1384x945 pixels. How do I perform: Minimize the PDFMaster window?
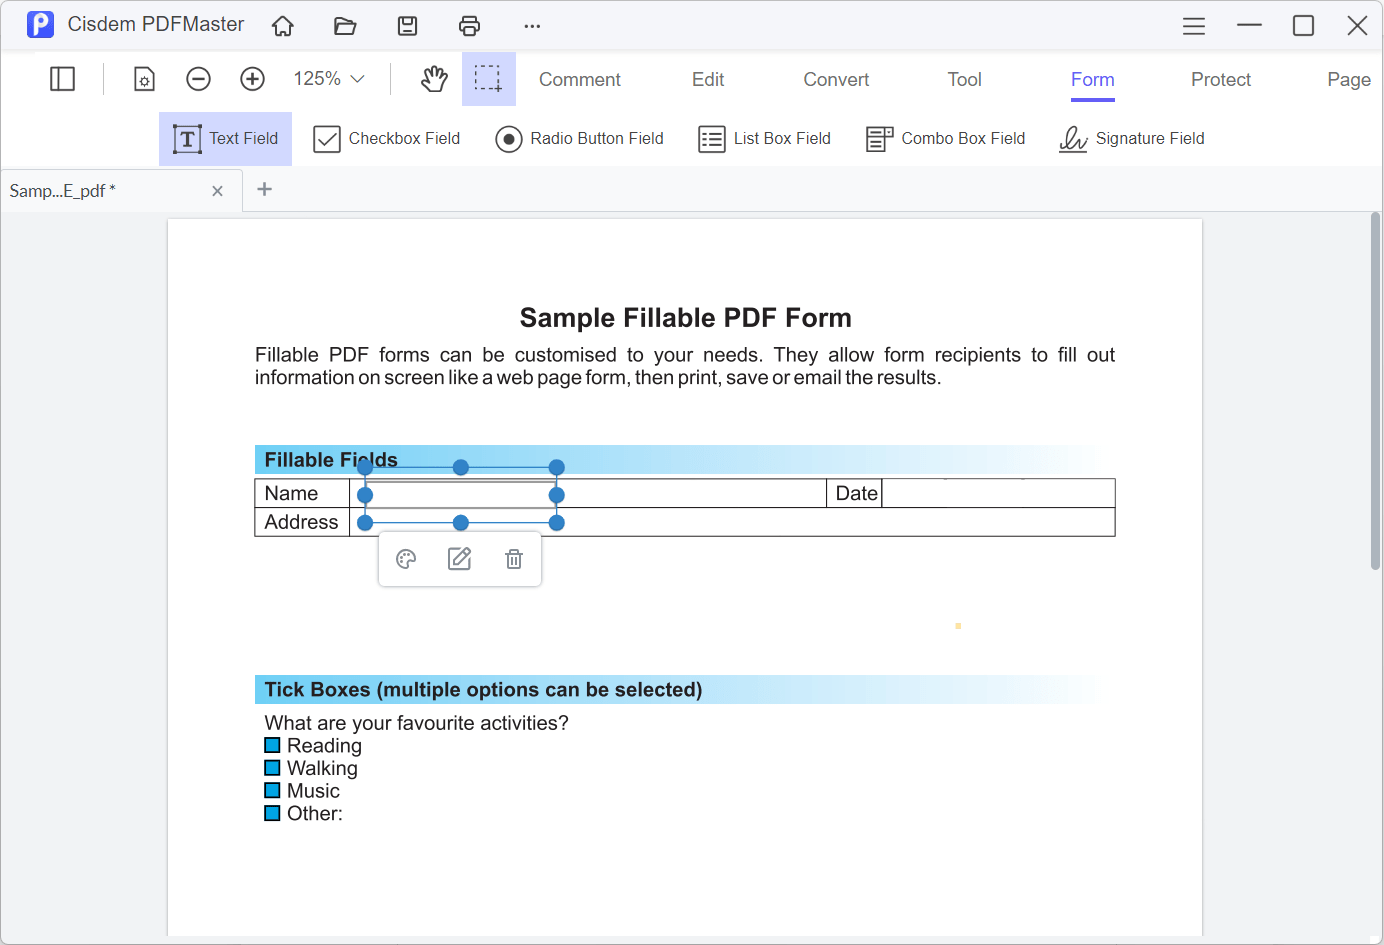pos(1249,25)
